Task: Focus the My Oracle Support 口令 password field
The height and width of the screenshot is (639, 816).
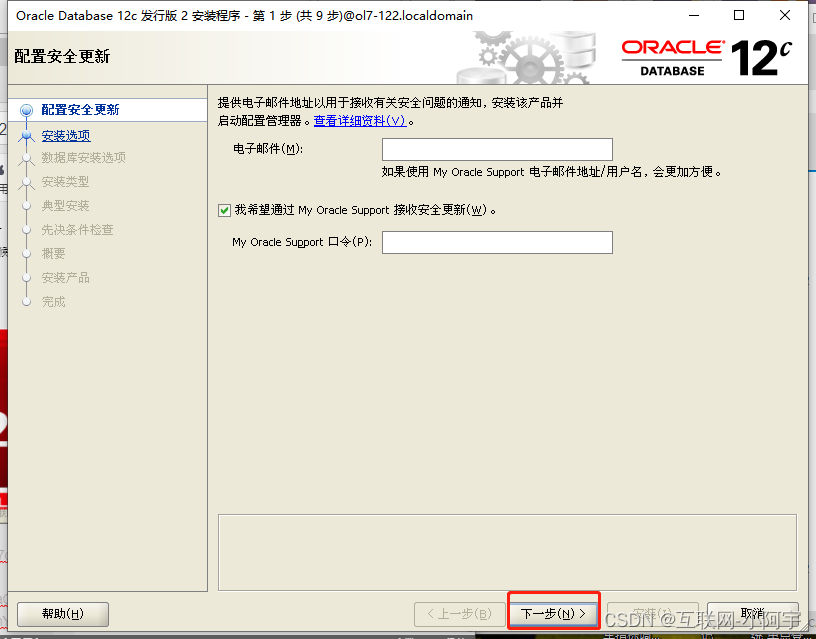Action: (497, 242)
